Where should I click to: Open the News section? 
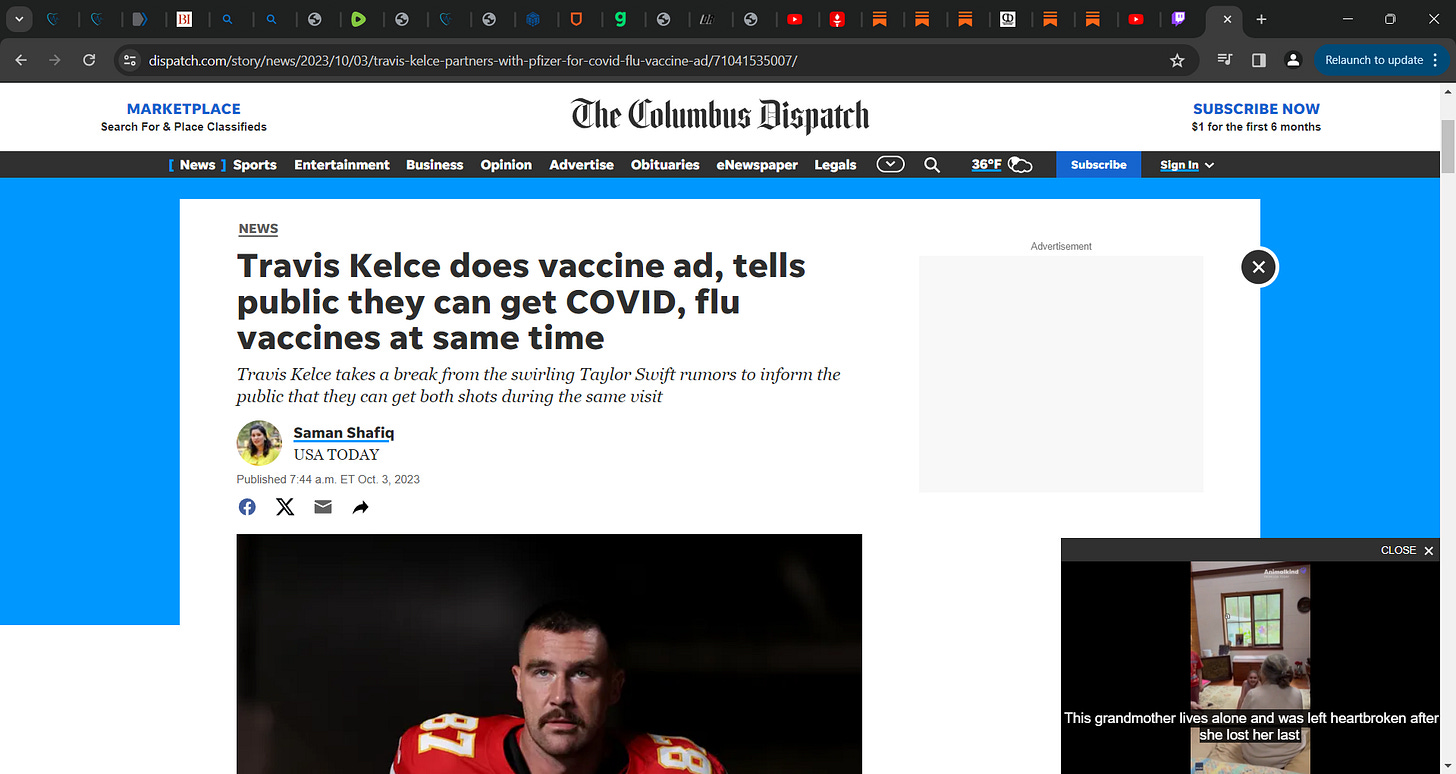click(x=197, y=165)
